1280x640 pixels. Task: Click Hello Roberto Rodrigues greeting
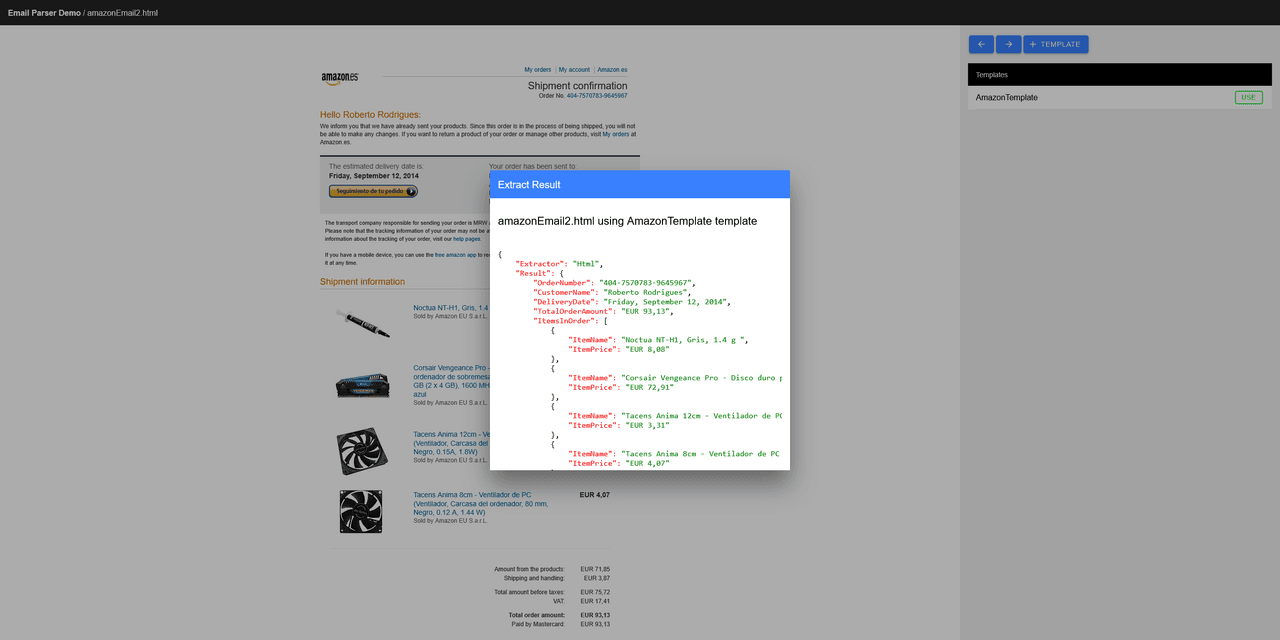370,115
